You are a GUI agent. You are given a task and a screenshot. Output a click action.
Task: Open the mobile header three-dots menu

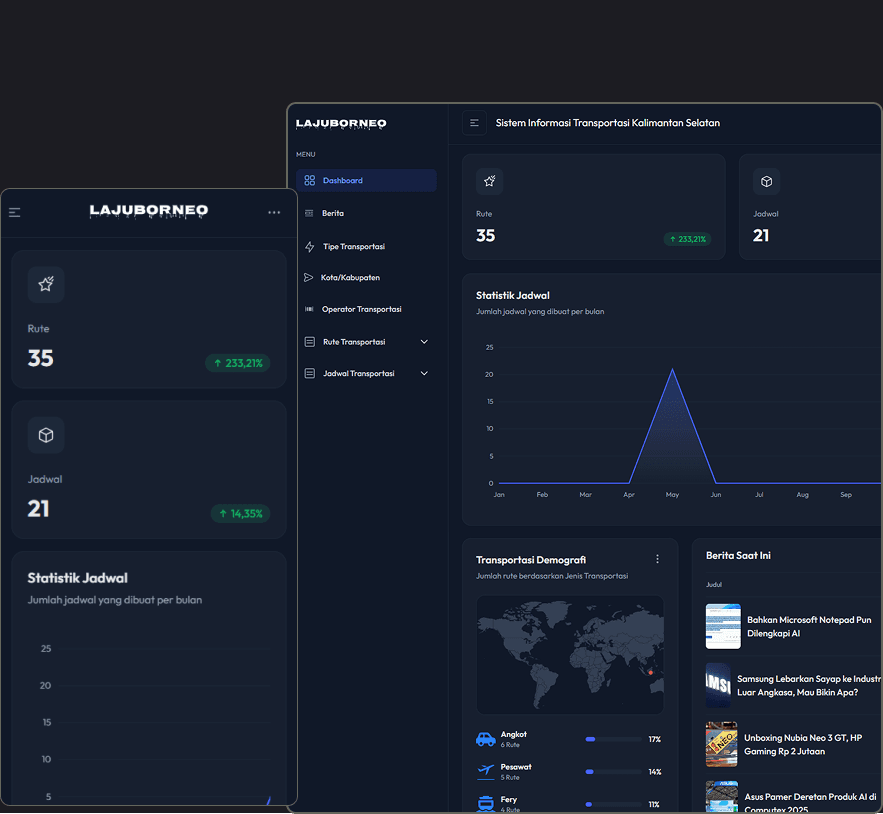point(274,212)
